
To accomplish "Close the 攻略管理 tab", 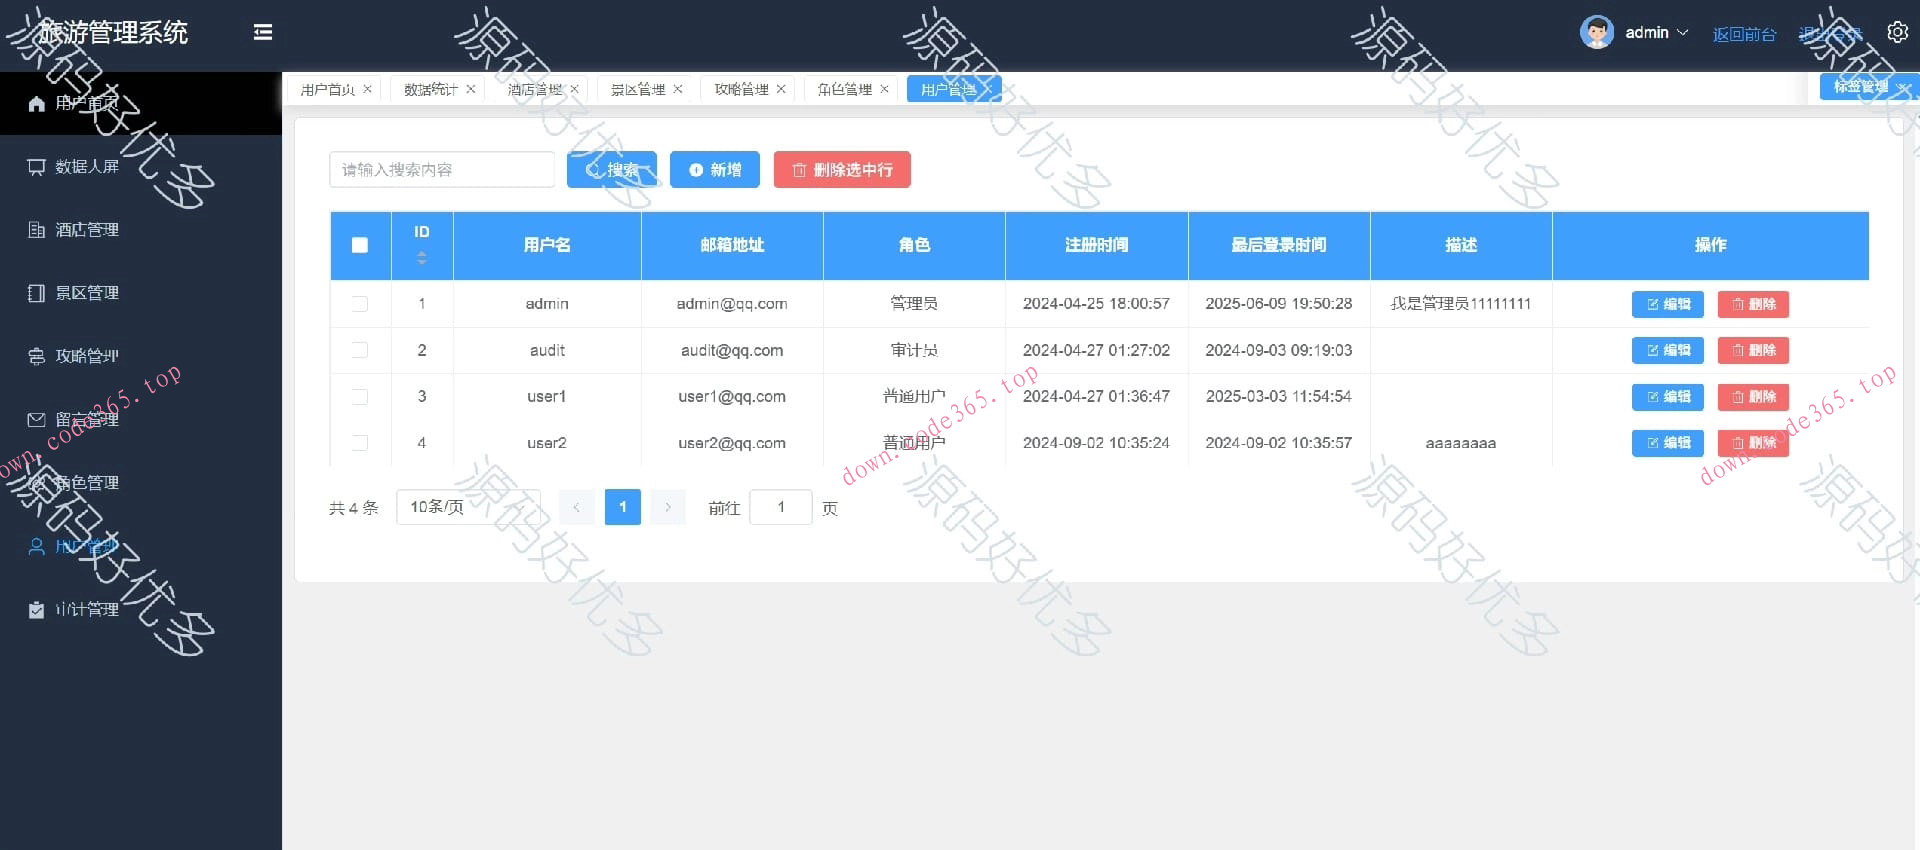I will pyautogui.click(x=781, y=89).
